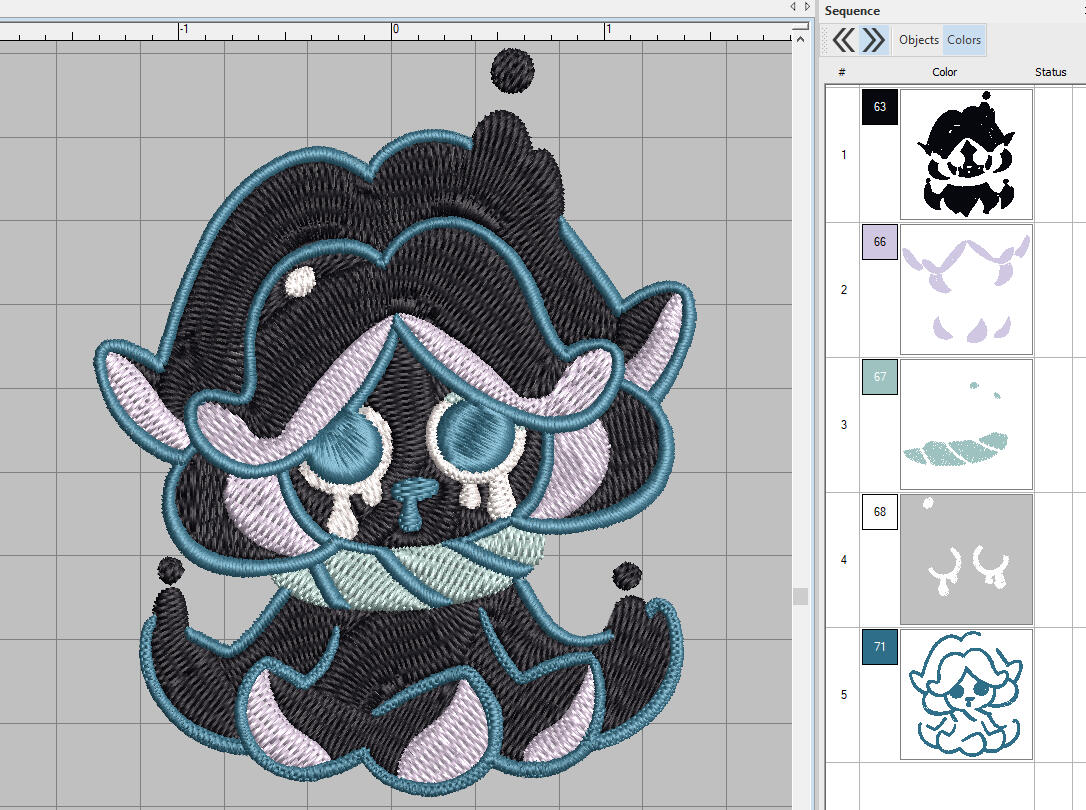Click sequence row number 3
This screenshot has height=810, width=1086.
843,424
